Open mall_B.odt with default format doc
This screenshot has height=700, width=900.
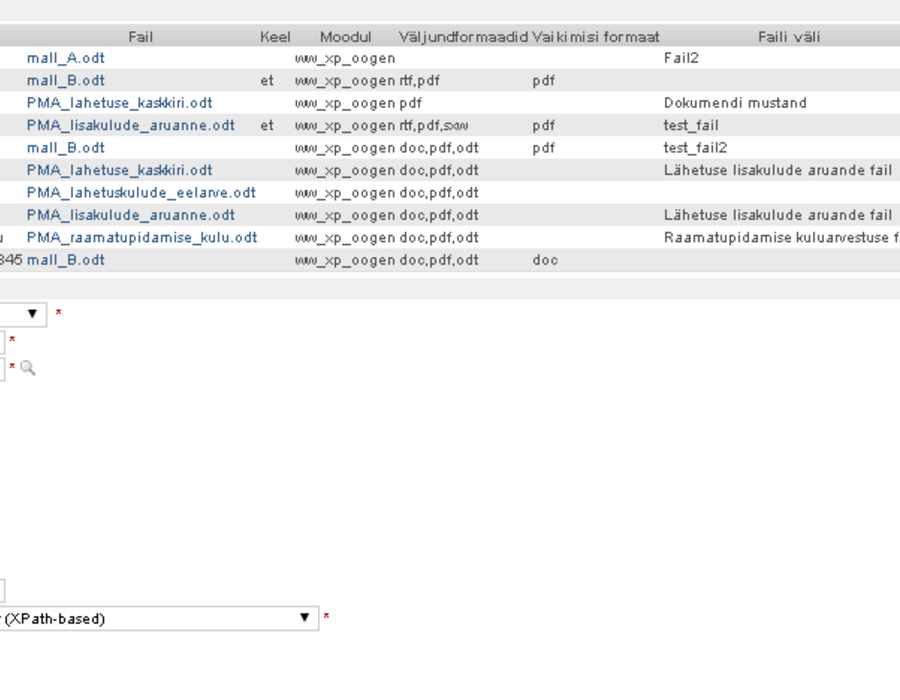[65, 259]
